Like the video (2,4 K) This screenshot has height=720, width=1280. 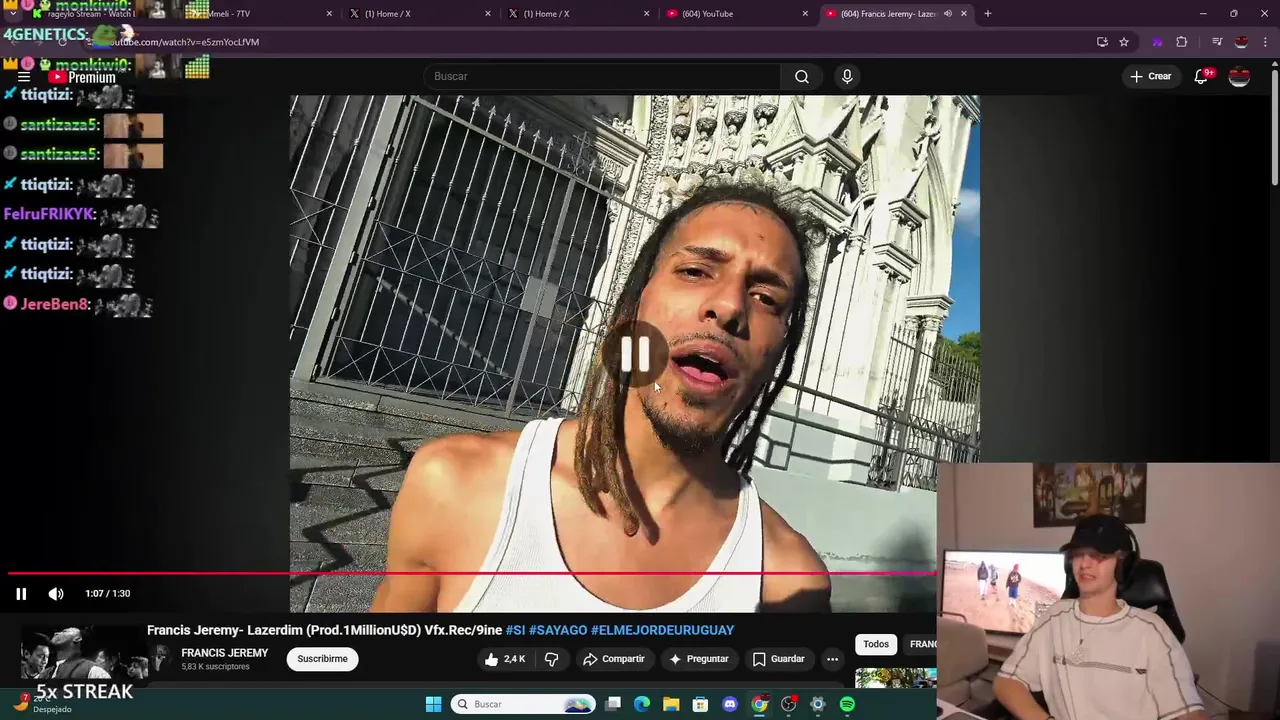506,659
